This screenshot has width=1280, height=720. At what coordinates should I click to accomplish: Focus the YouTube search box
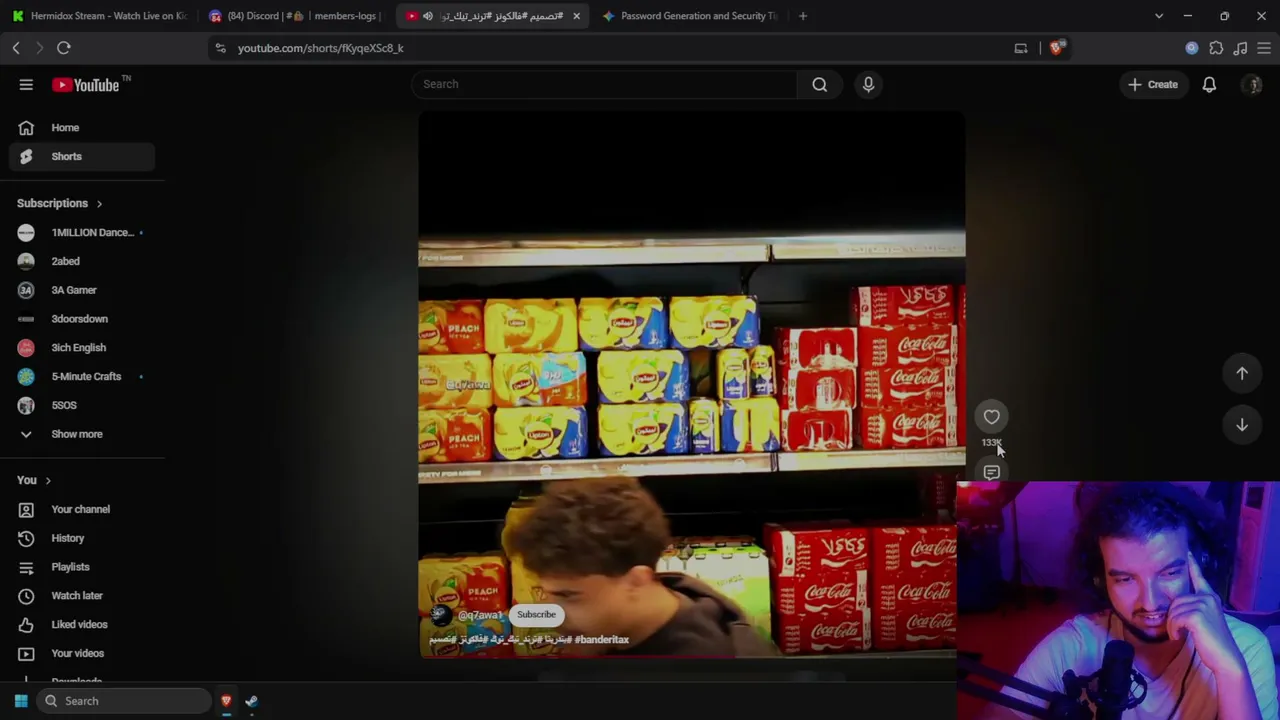pyautogui.click(x=604, y=84)
